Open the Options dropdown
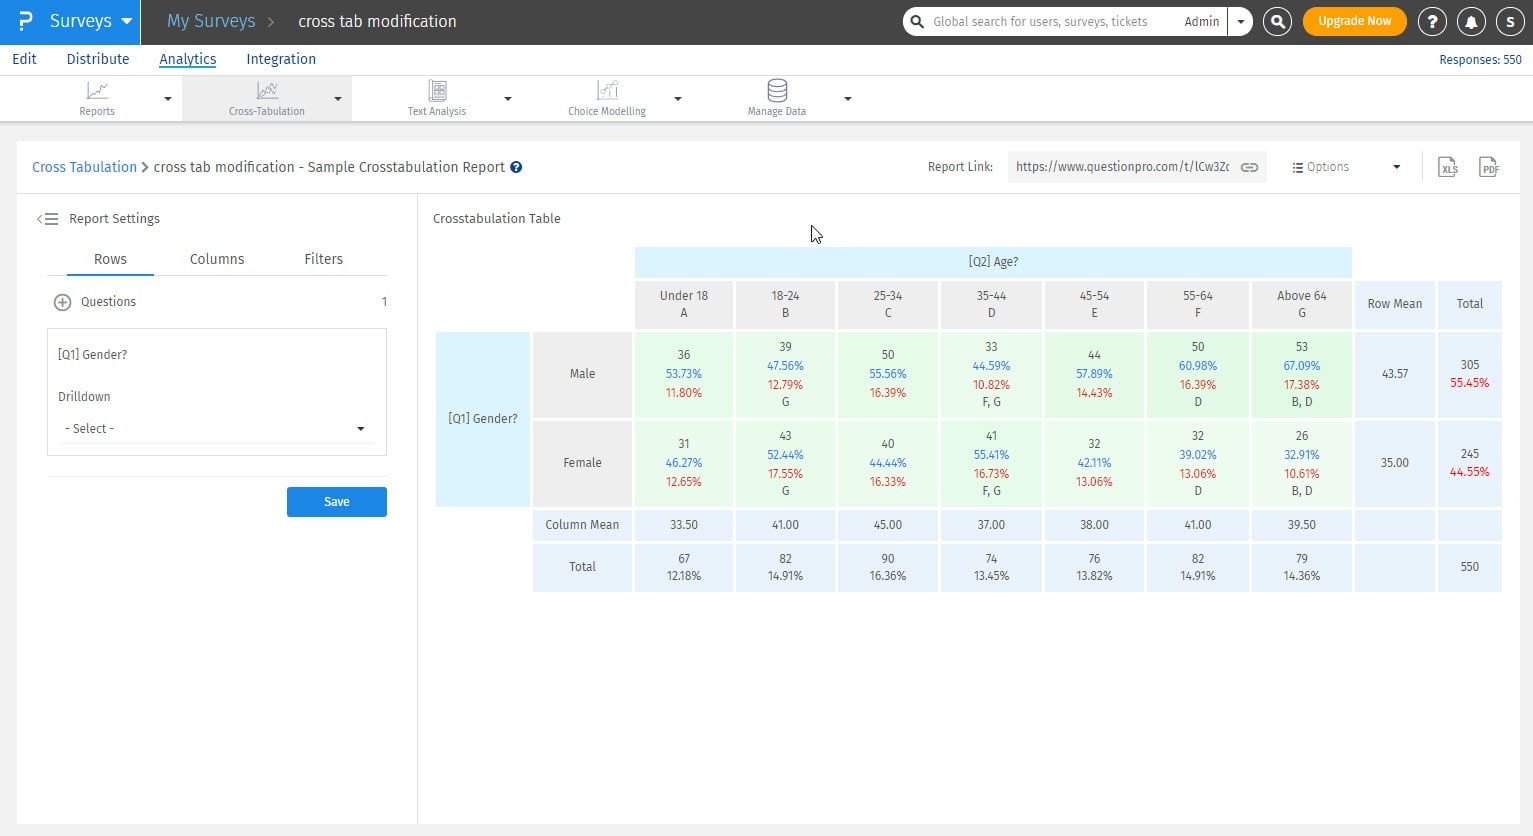 click(1345, 167)
